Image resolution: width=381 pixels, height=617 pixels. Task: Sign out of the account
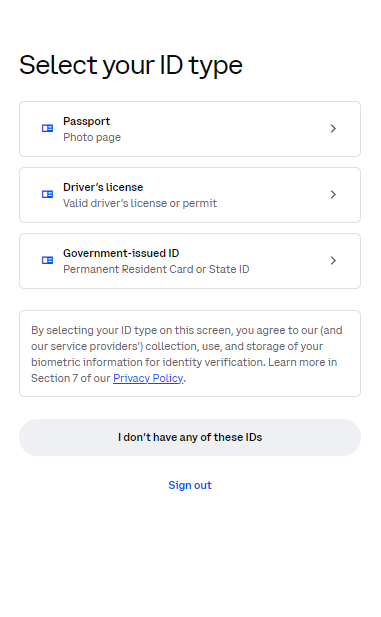coord(190,485)
